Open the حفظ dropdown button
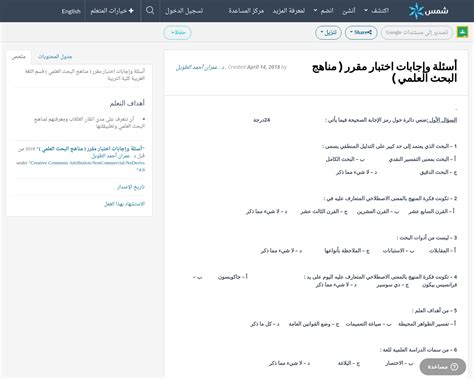The width and height of the screenshot is (474, 379). [x=178, y=33]
